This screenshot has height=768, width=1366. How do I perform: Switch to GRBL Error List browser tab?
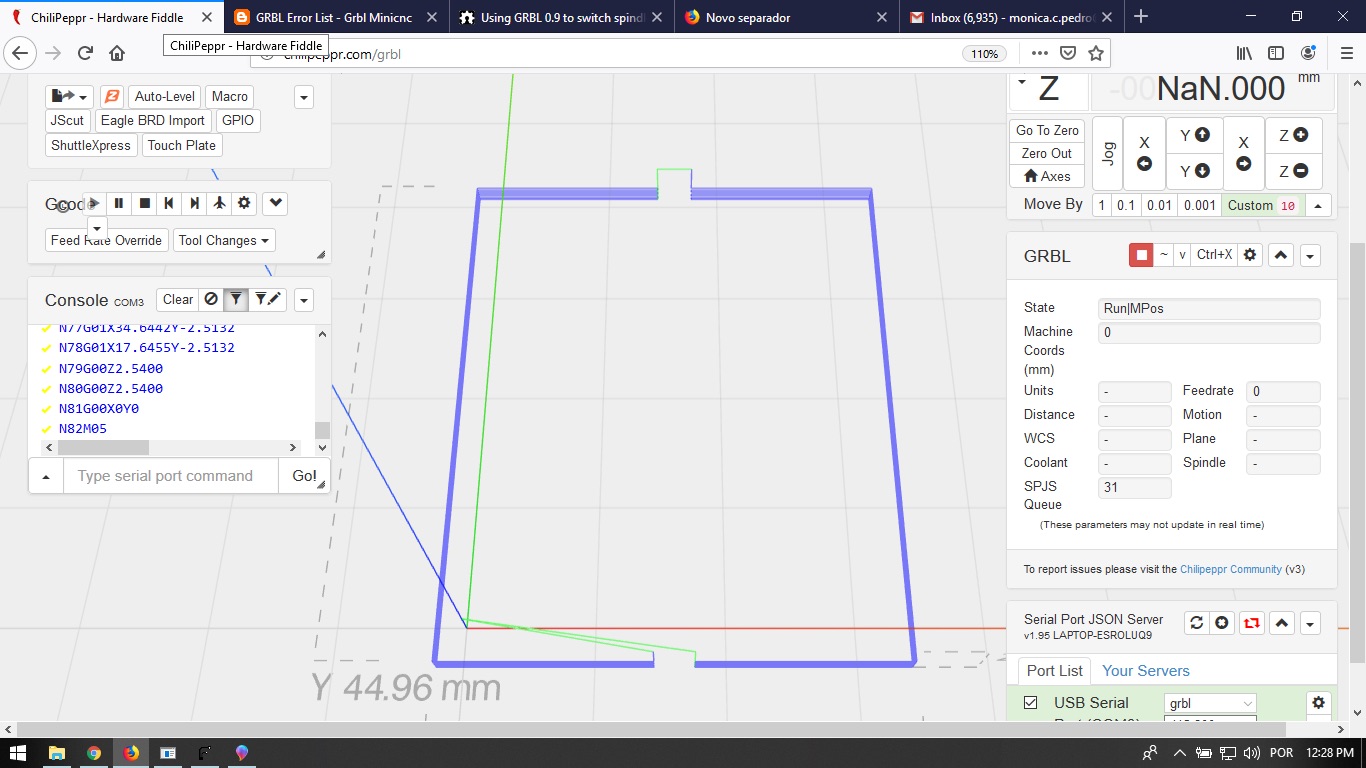(x=335, y=17)
